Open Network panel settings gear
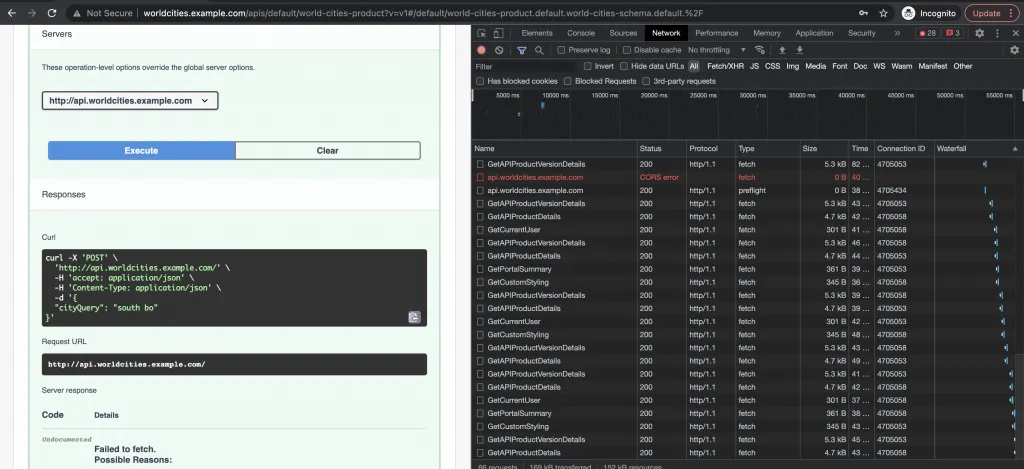Viewport: 1024px width, 469px height. (1014, 50)
